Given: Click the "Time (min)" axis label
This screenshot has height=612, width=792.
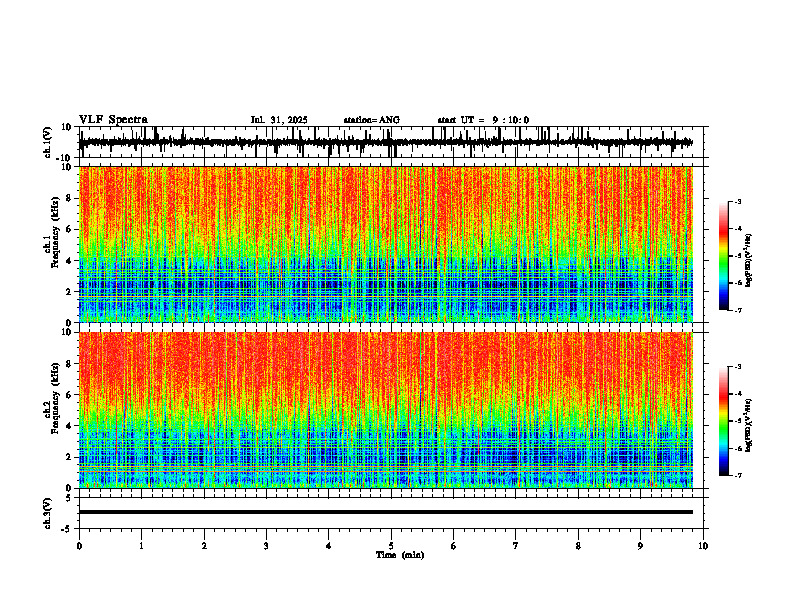Looking at the screenshot, I should (x=400, y=555).
